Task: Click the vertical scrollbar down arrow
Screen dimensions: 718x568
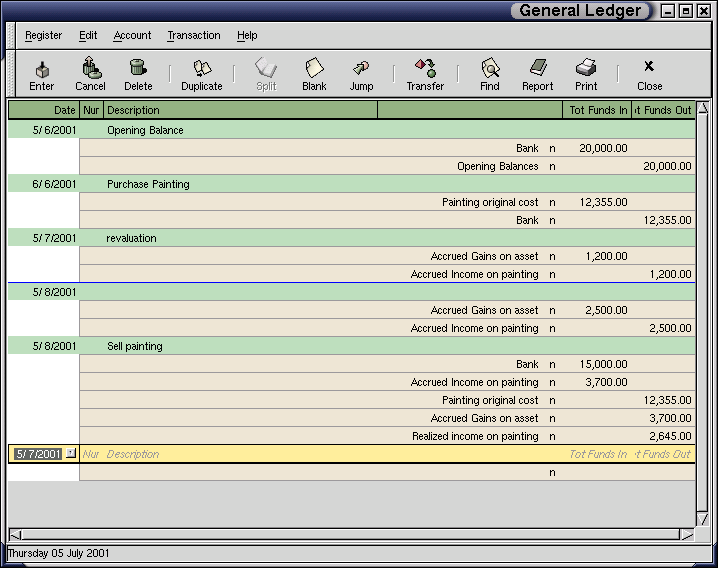Action: coord(703,519)
